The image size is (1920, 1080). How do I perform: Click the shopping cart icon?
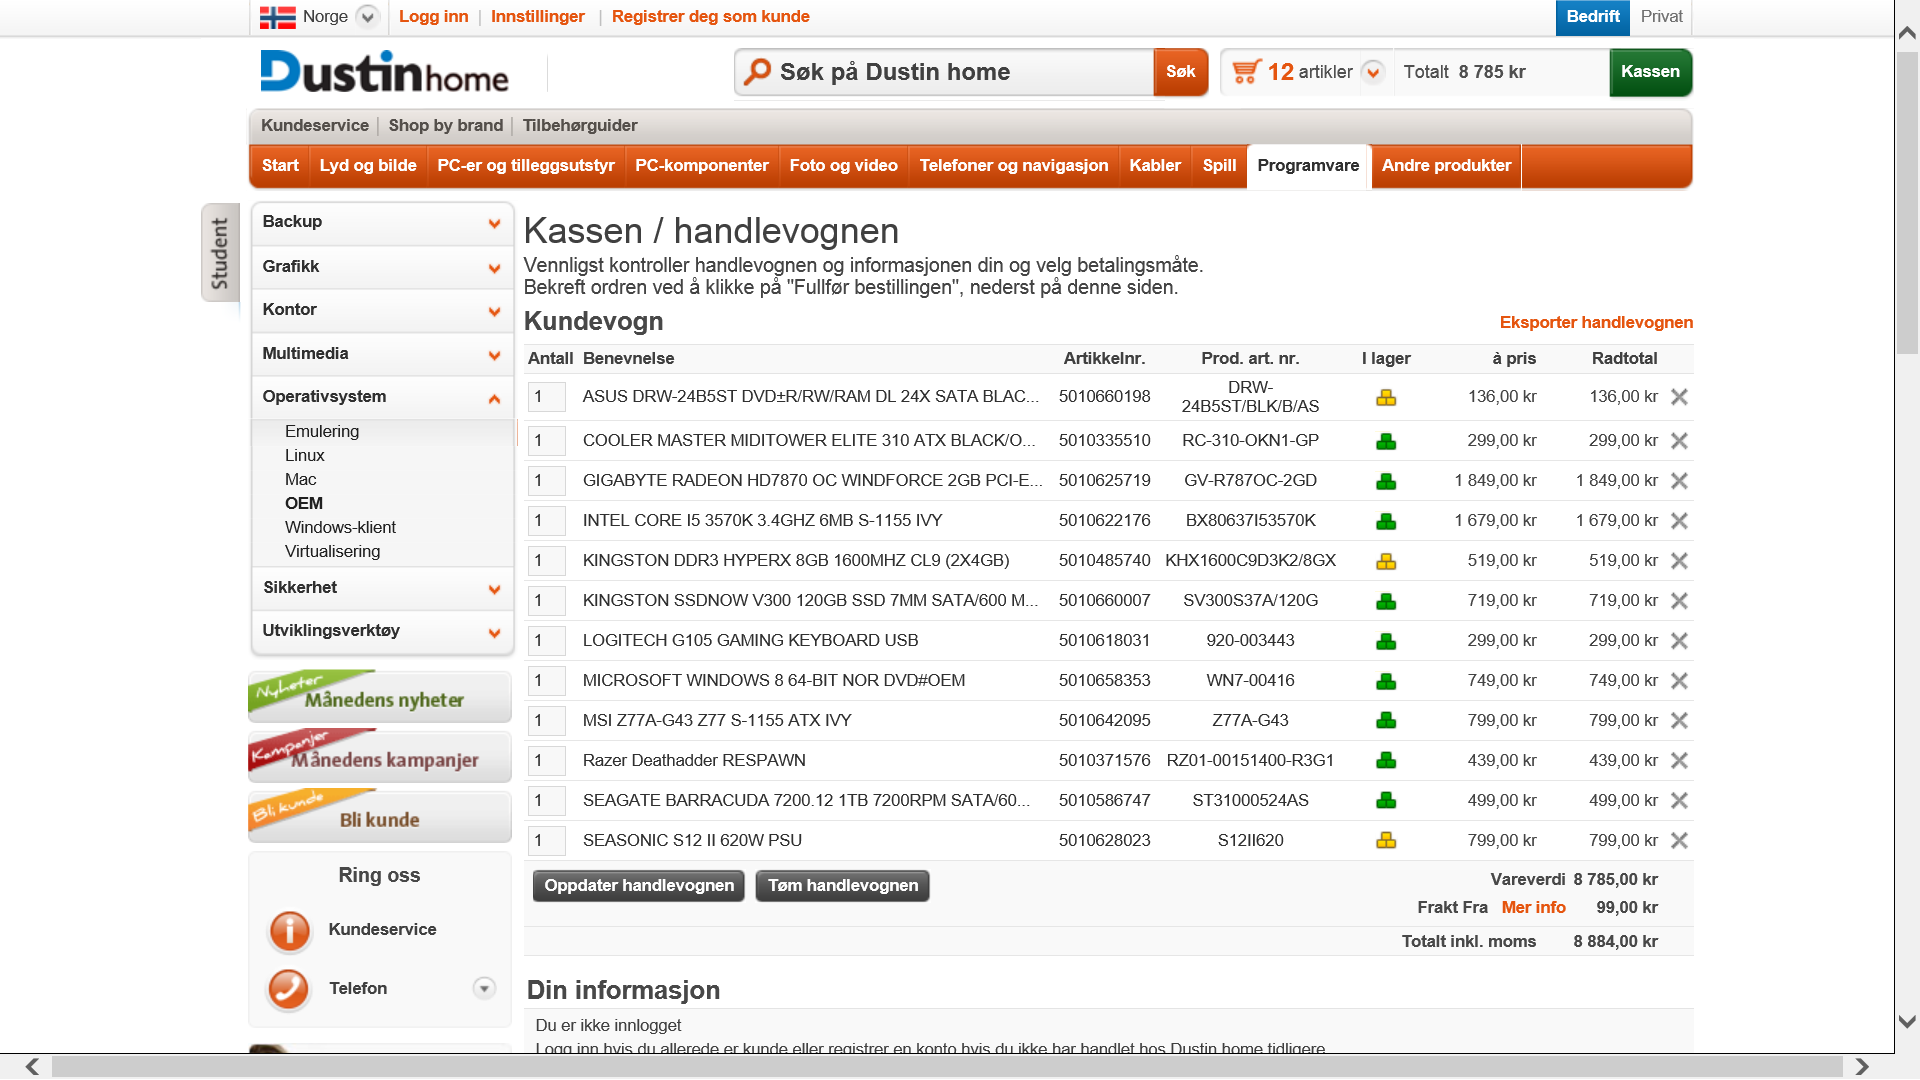point(1246,72)
